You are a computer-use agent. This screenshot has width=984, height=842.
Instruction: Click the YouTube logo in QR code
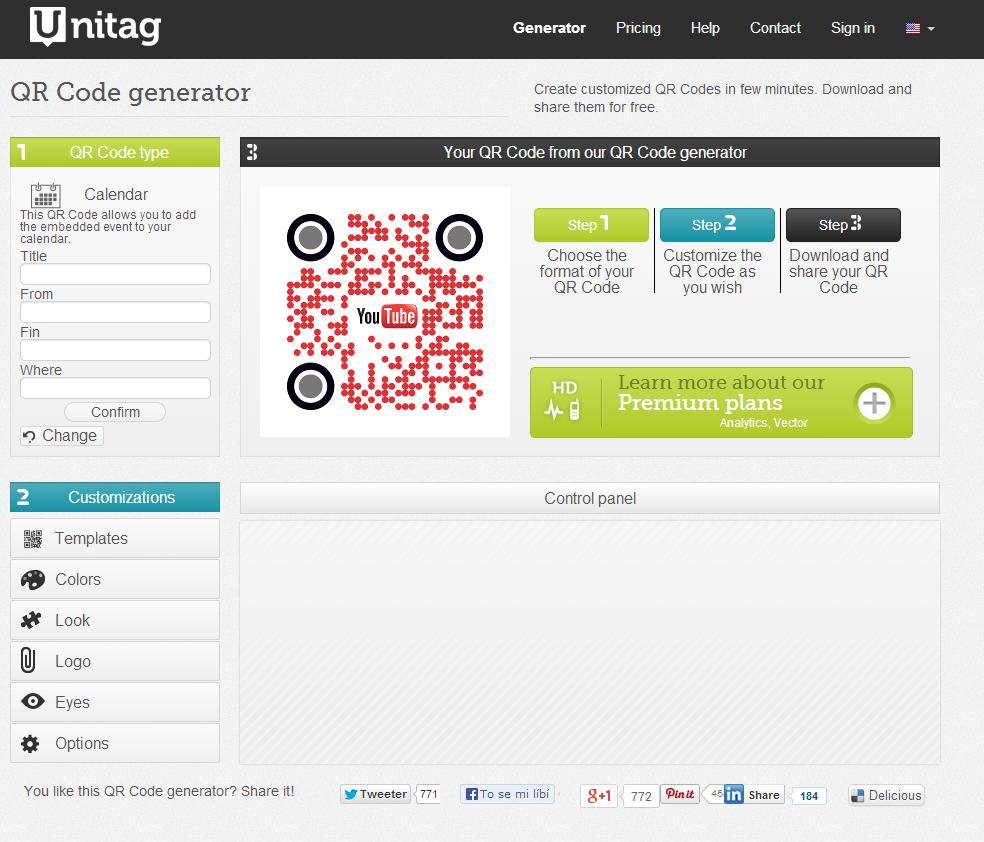tap(387, 316)
